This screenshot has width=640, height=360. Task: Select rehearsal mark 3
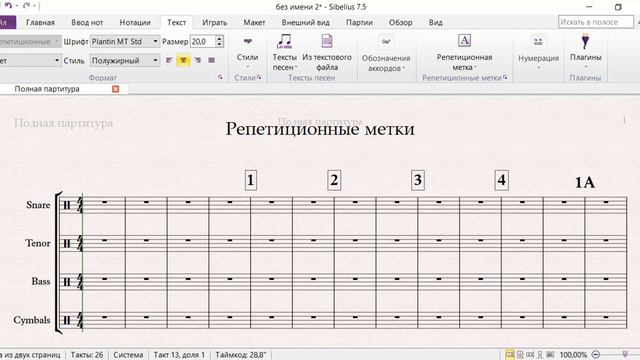coord(418,180)
